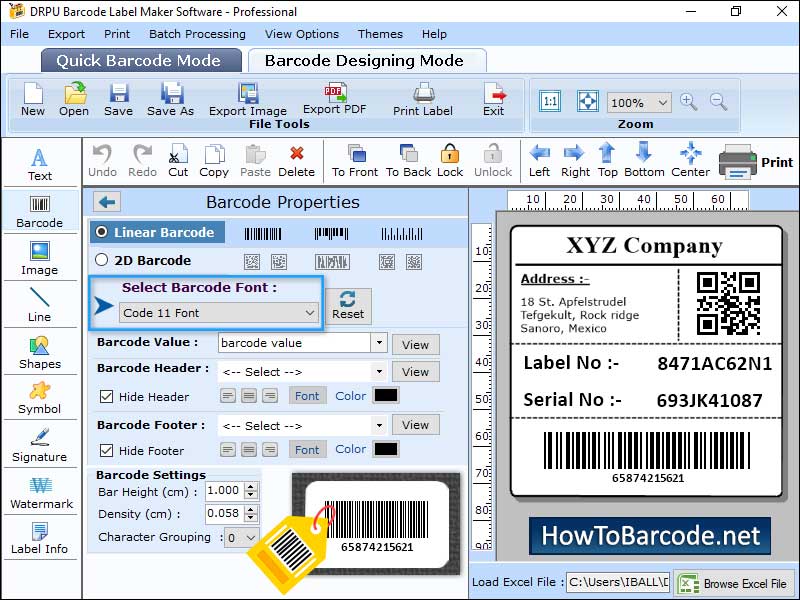Click the Signature tool in sidebar
The image size is (800, 600).
point(40,448)
